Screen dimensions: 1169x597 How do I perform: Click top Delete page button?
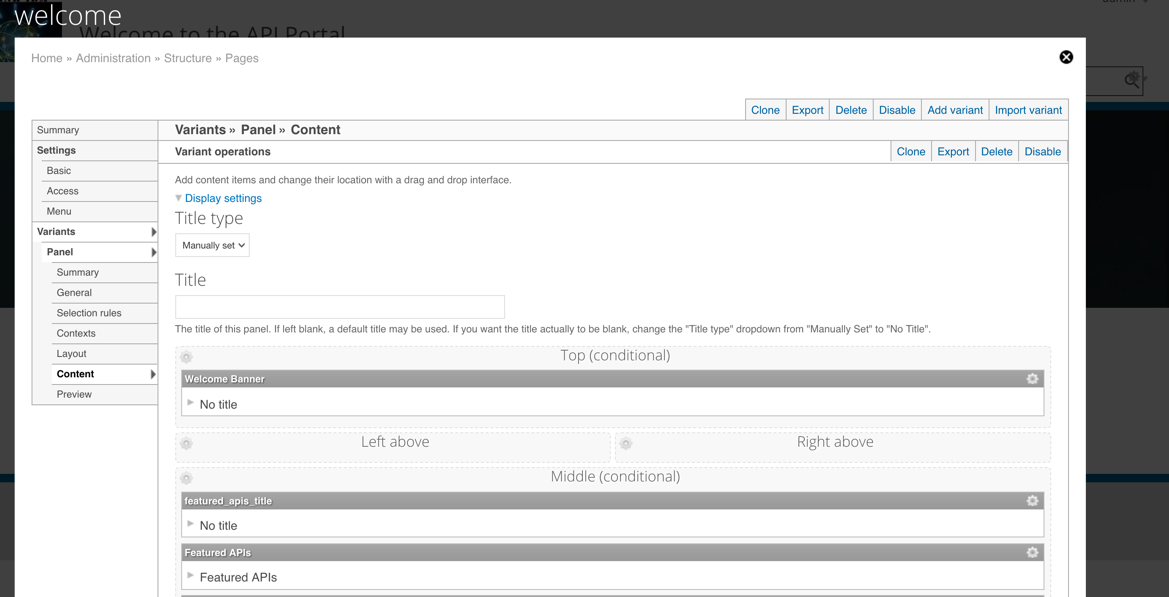click(851, 110)
